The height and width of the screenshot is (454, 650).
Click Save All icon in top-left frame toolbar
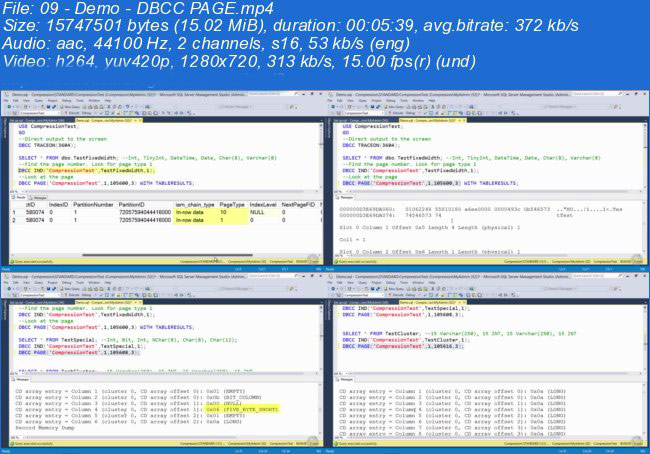click(x=54, y=107)
